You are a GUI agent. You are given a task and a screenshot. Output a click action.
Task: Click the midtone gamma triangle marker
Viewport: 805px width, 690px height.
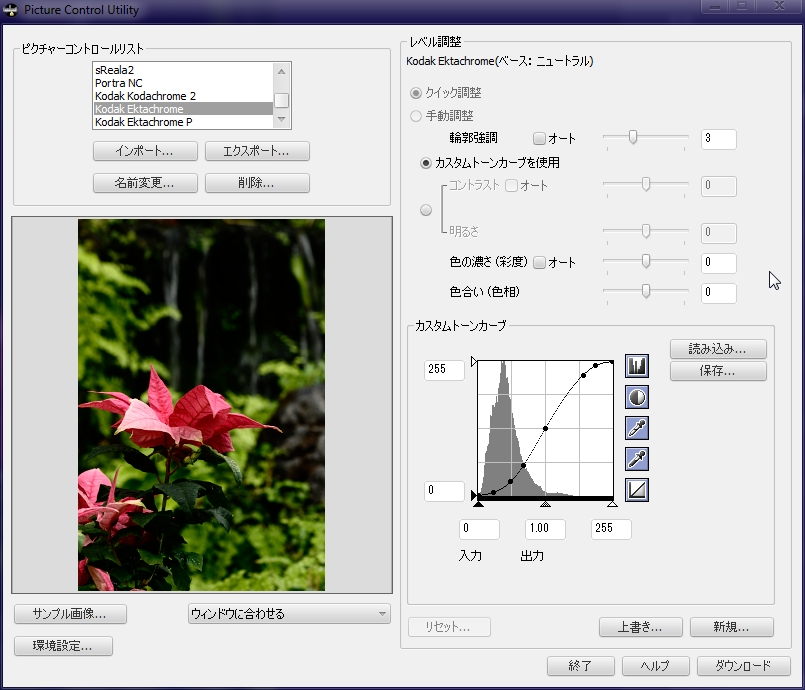545,505
